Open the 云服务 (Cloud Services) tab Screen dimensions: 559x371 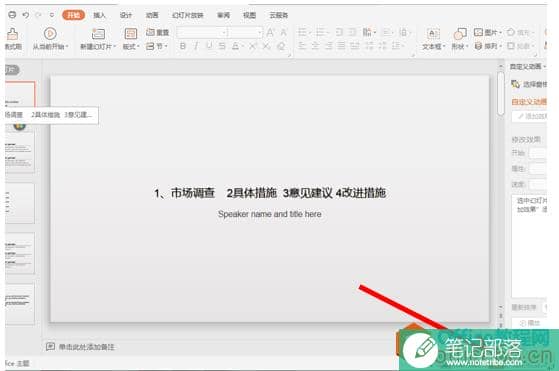click(x=279, y=15)
